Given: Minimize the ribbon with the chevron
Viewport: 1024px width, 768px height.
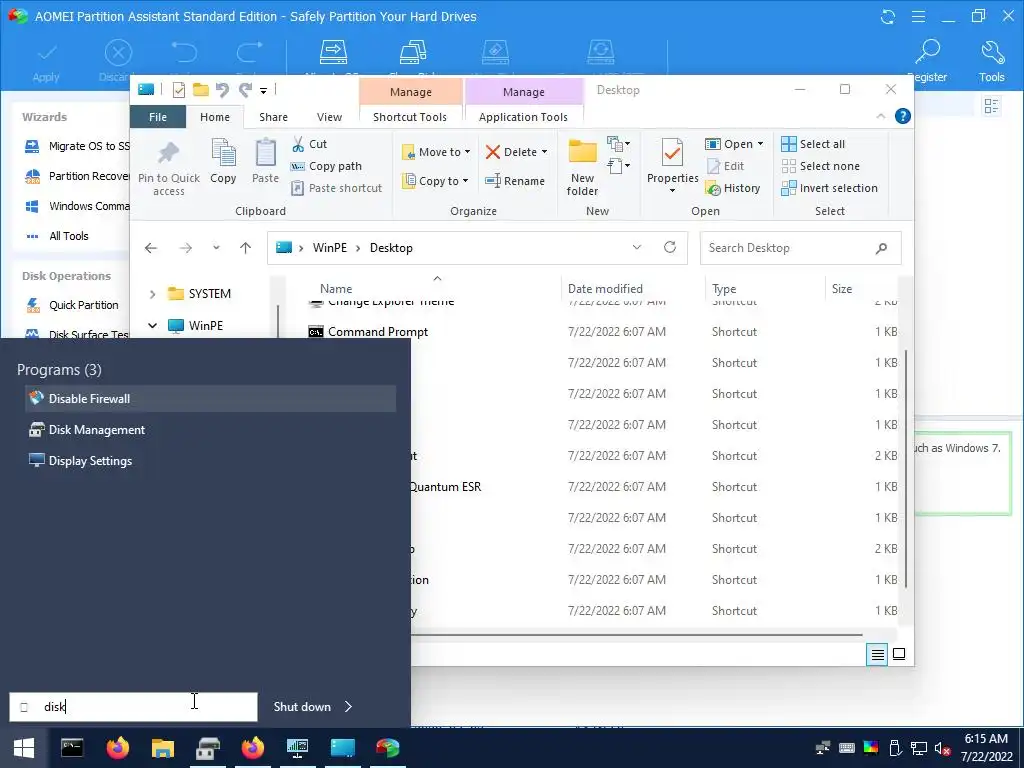Looking at the screenshot, I should pyautogui.click(x=880, y=116).
